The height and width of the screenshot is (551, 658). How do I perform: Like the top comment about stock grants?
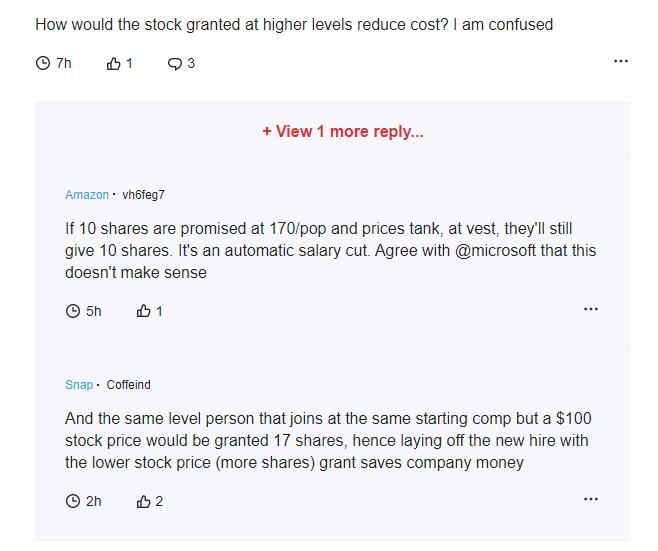point(113,64)
